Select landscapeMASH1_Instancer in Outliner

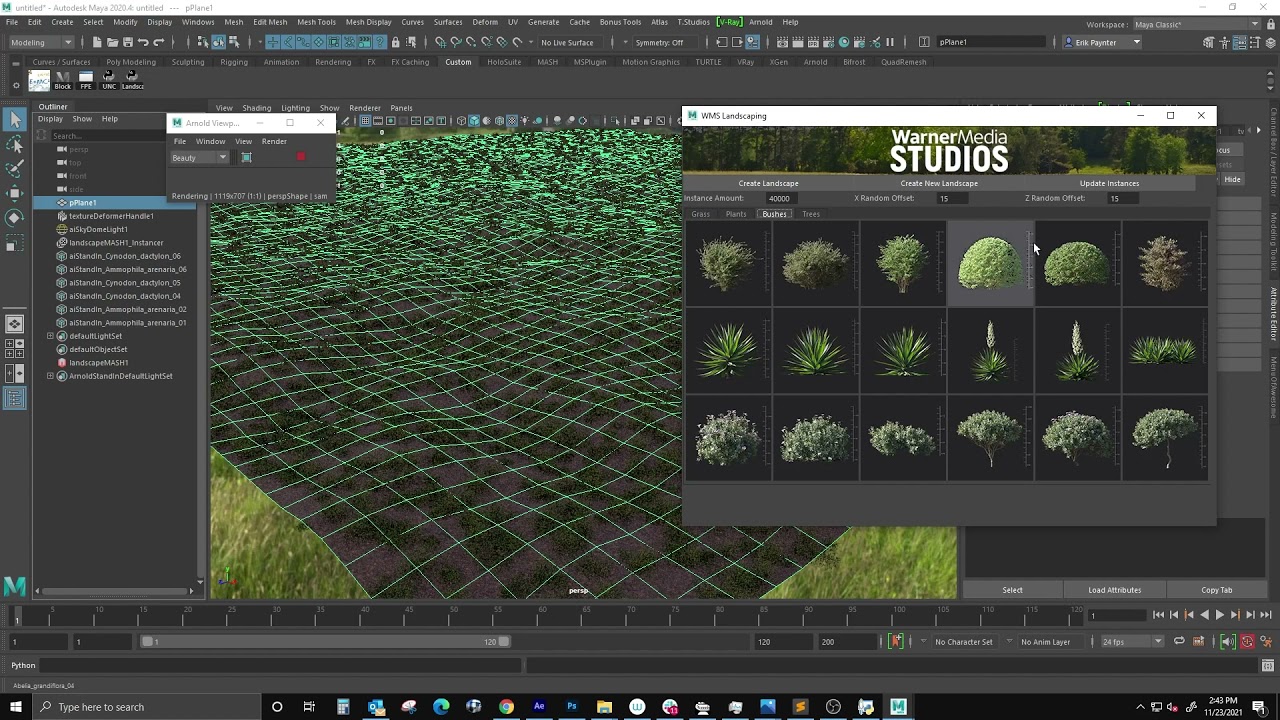[x=115, y=242]
